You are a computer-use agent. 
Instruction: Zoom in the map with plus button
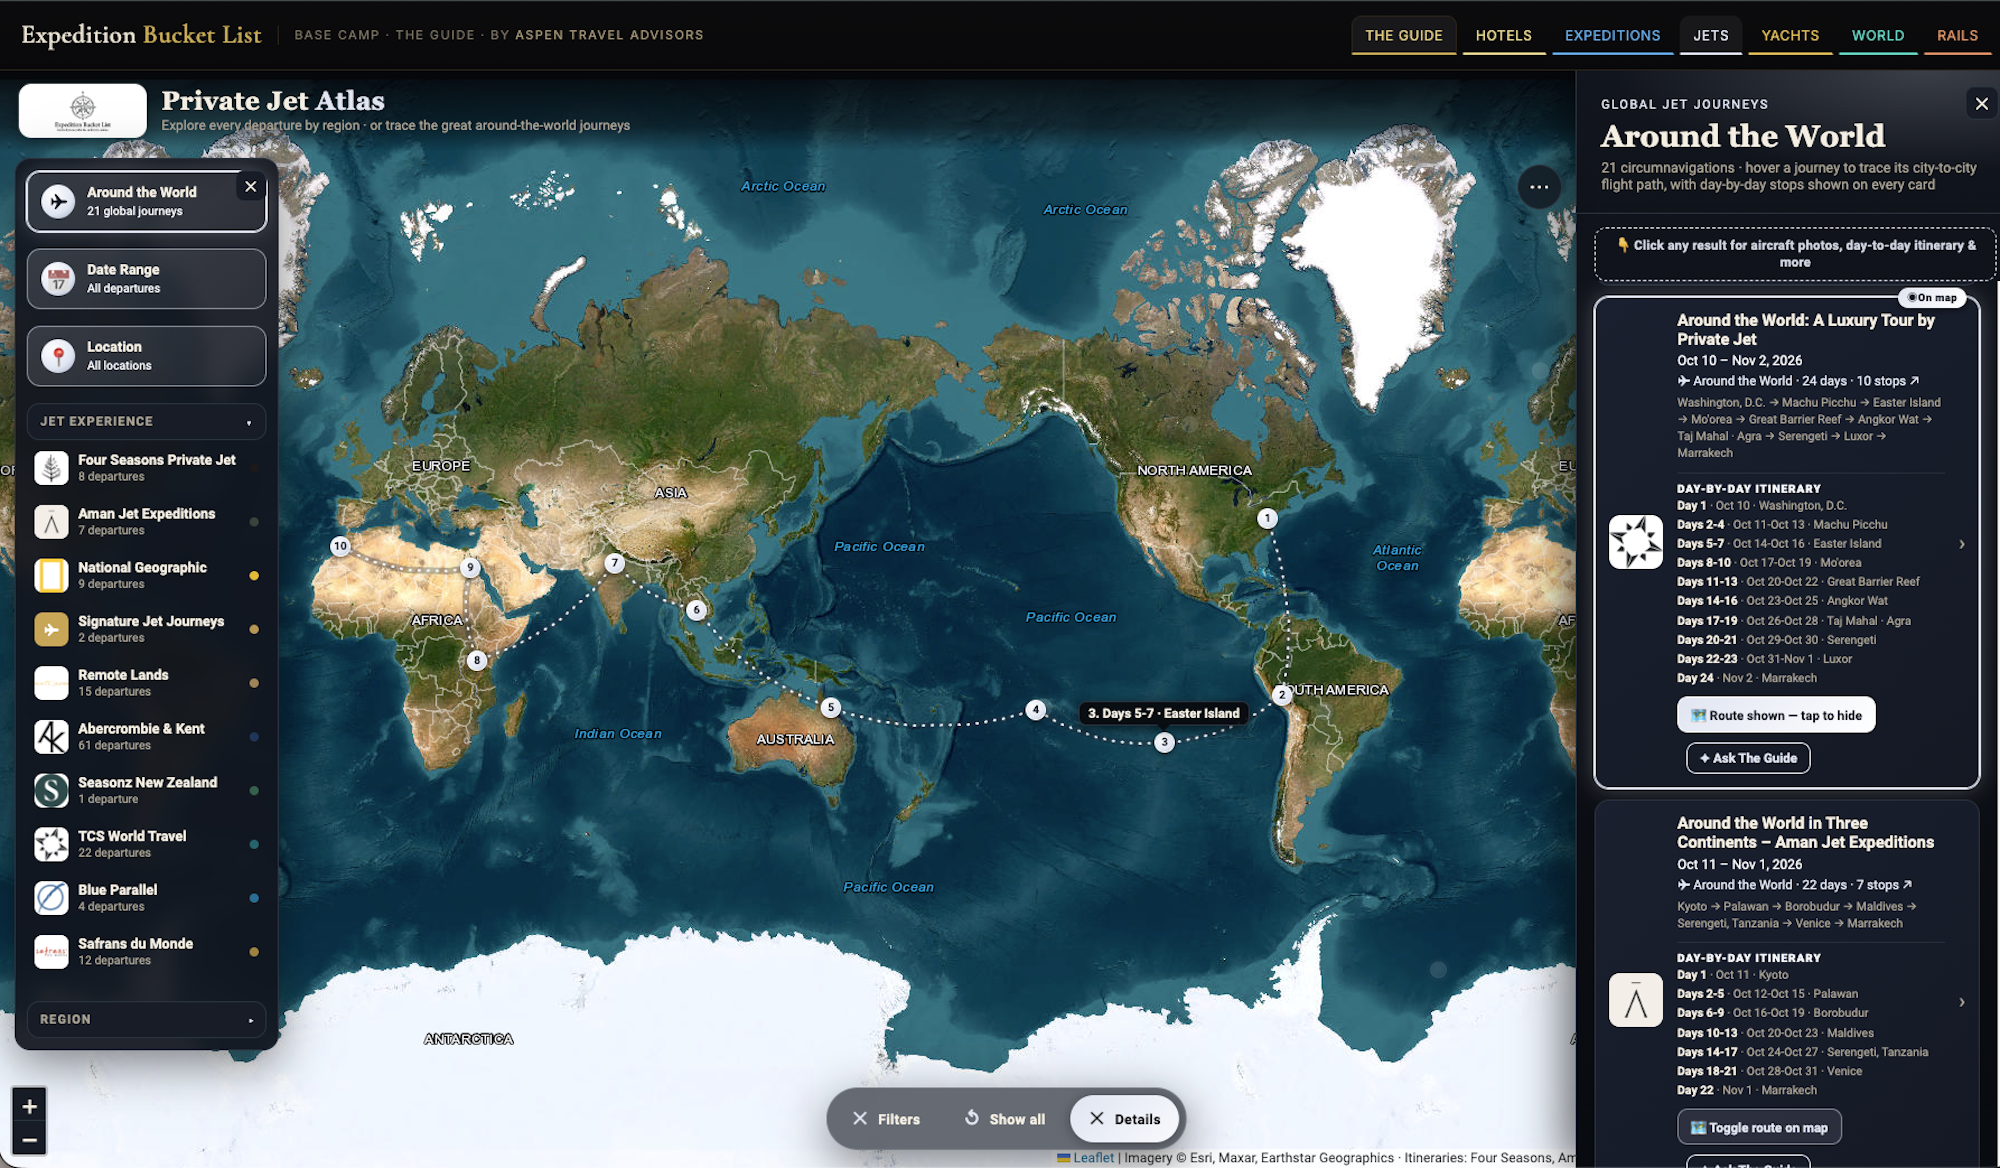(29, 1106)
